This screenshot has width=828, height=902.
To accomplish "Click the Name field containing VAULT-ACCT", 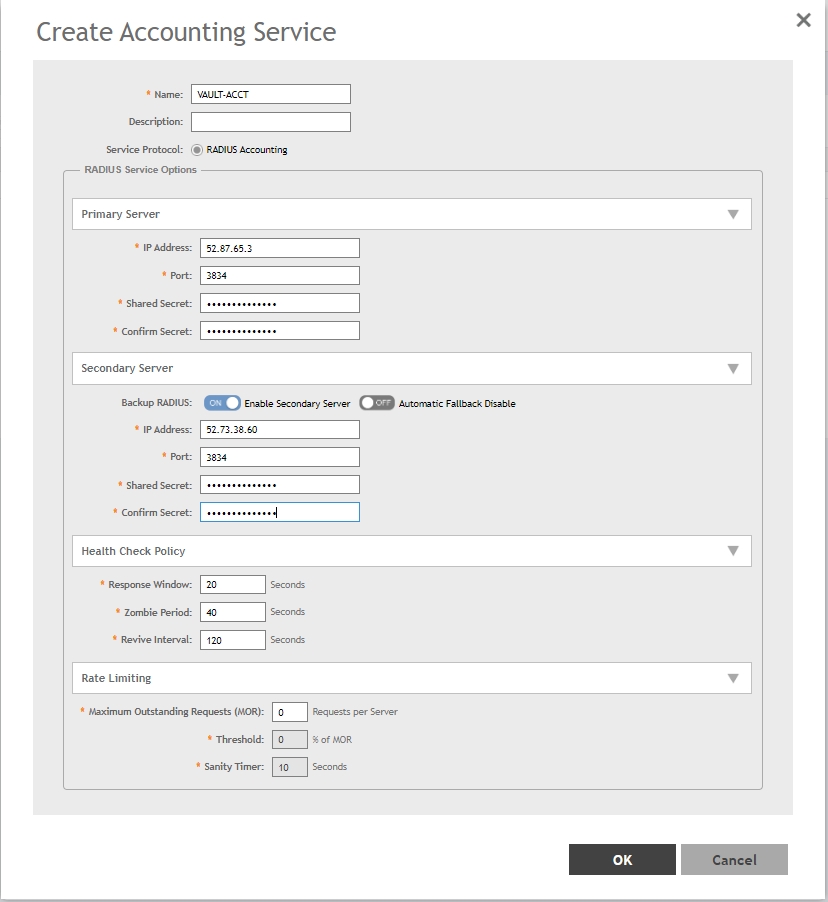I will pyautogui.click(x=270, y=94).
